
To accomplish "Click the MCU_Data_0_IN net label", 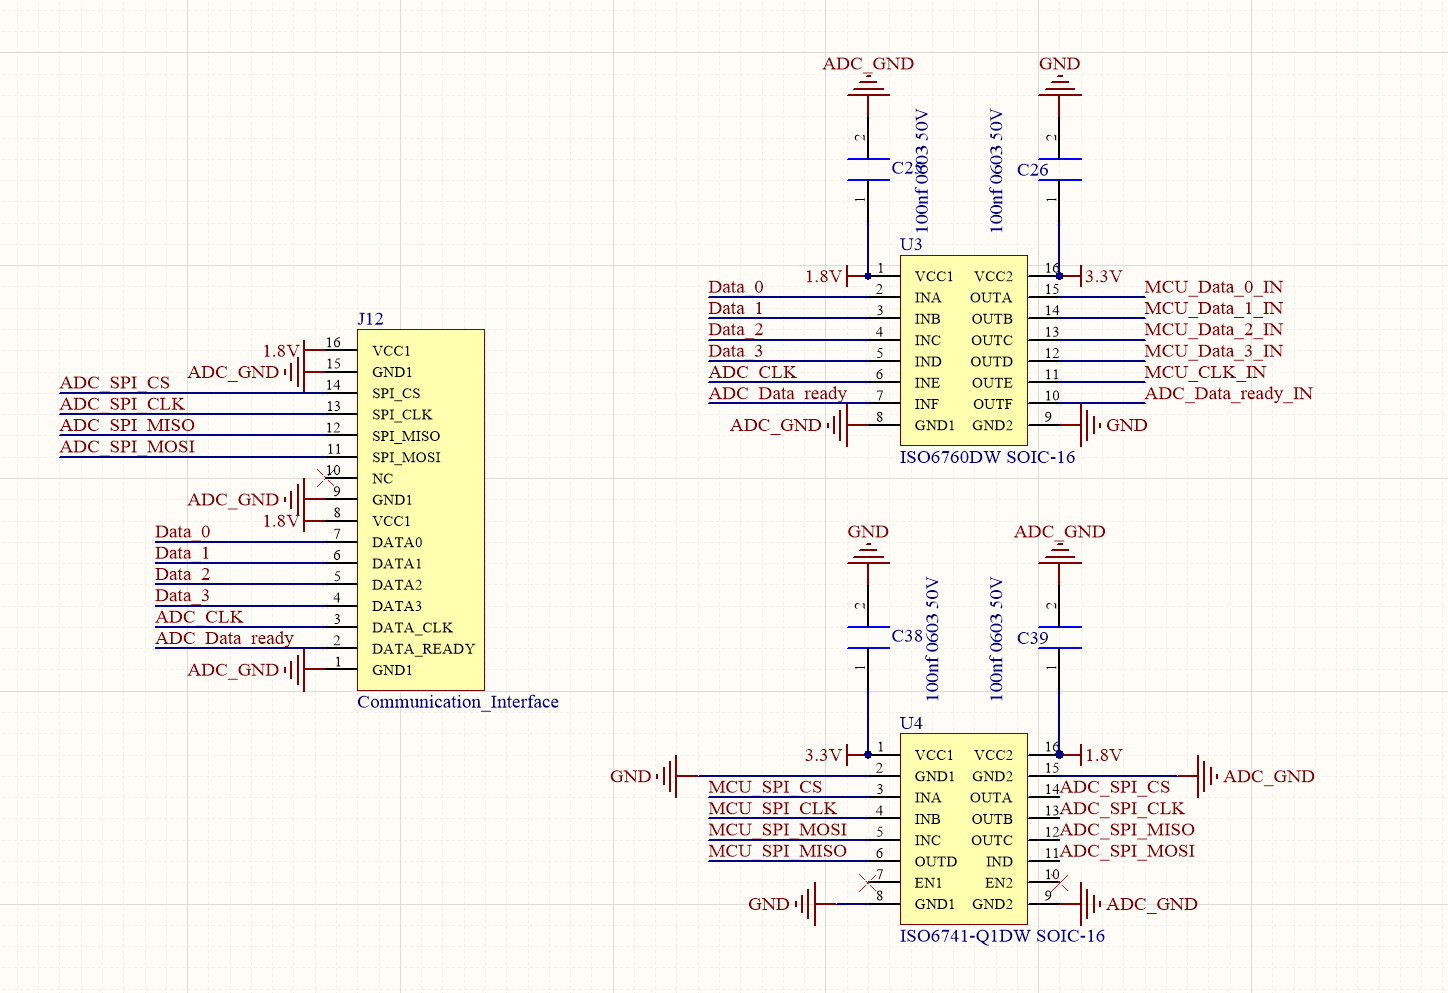I will (x=1213, y=287).
